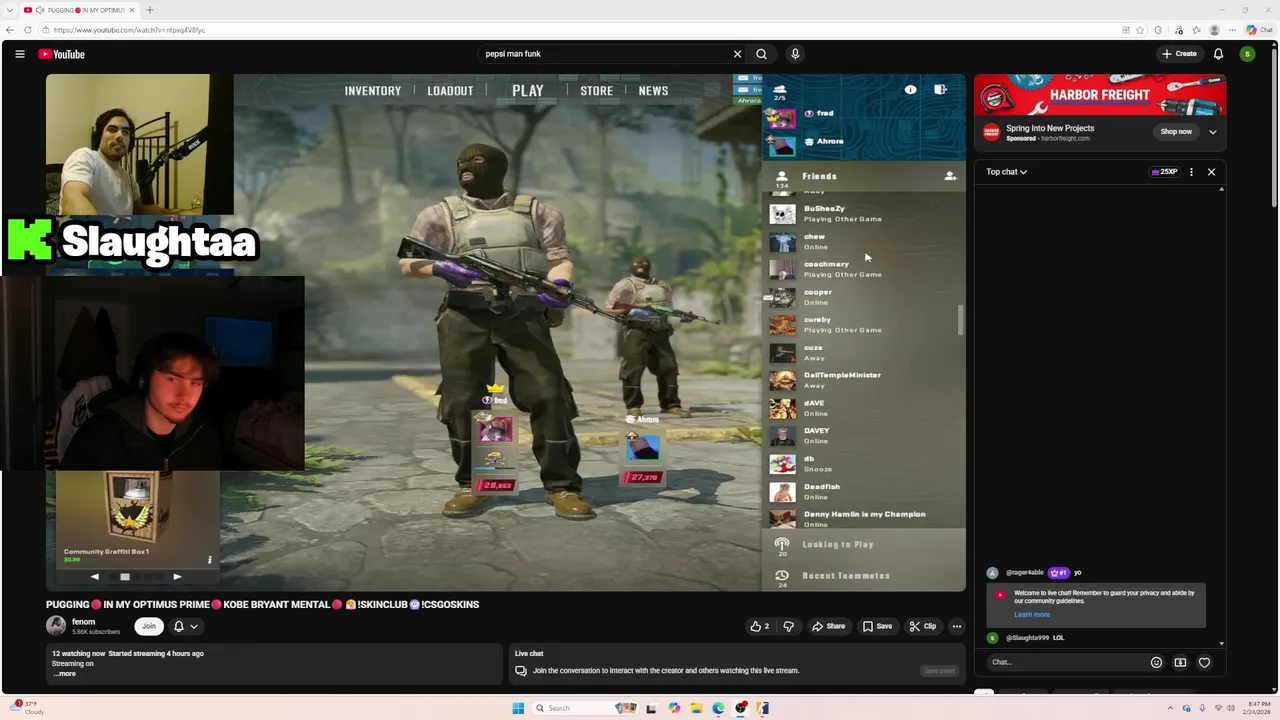Like the video with thumbs up
The width and height of the screenshot is (1280, 720).
coord(760,626)
